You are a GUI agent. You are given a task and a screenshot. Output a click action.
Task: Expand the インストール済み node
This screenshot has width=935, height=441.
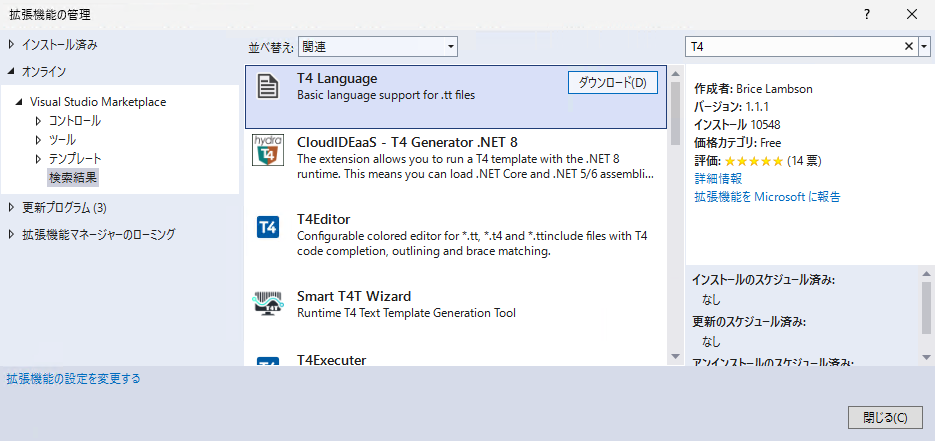11,44
